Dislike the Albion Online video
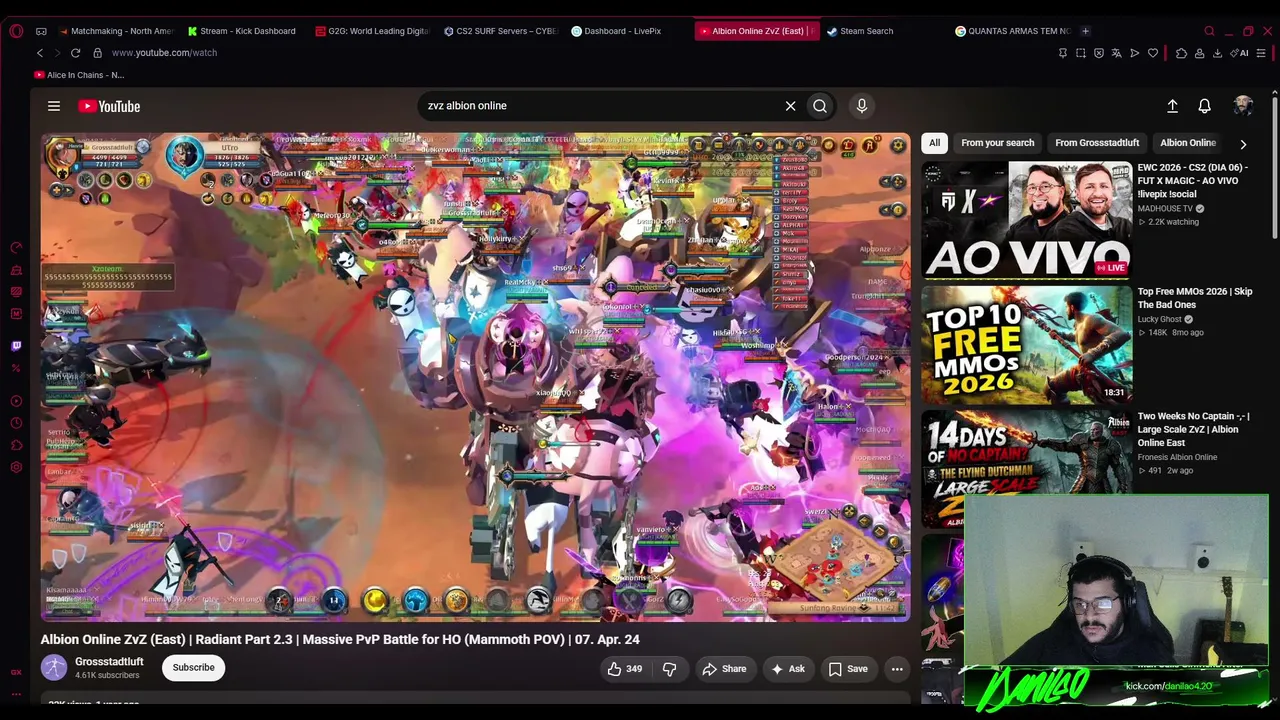 click(669, 669)
